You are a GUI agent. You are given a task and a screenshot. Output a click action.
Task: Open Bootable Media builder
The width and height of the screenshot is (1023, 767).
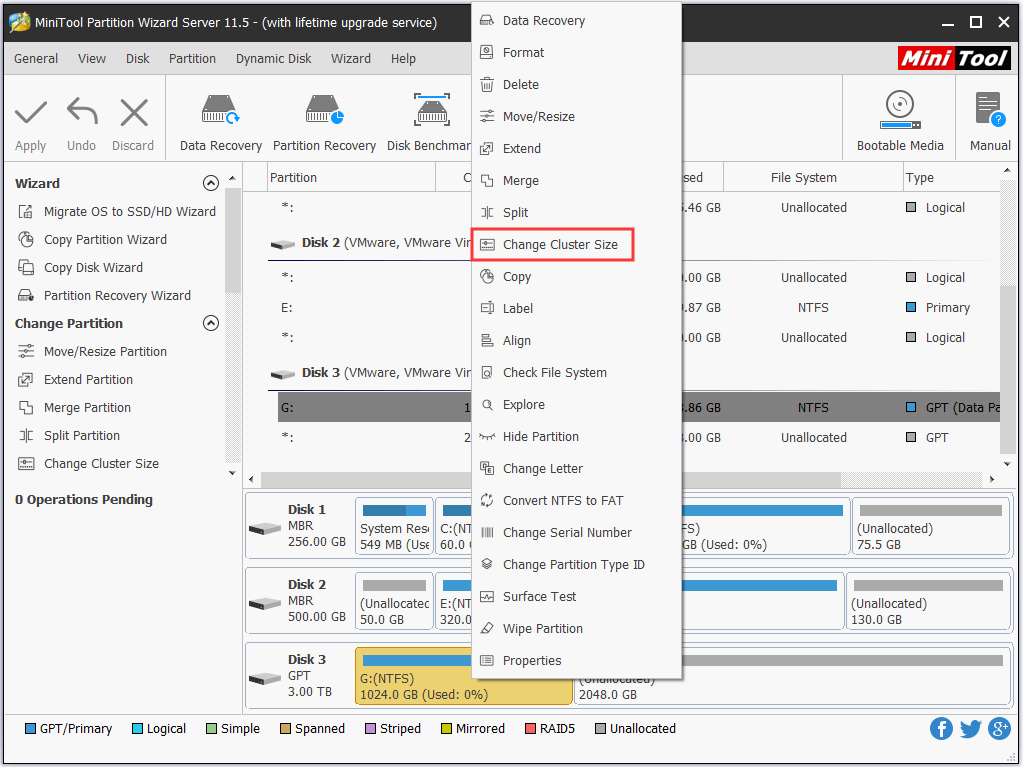click(900, 122)
